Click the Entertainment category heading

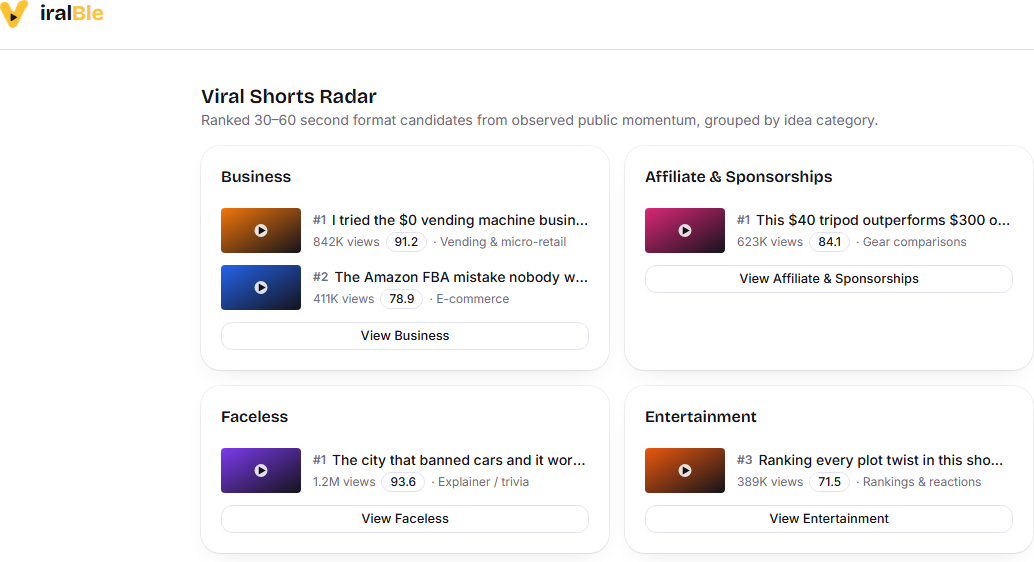click(x=701, y=417)
